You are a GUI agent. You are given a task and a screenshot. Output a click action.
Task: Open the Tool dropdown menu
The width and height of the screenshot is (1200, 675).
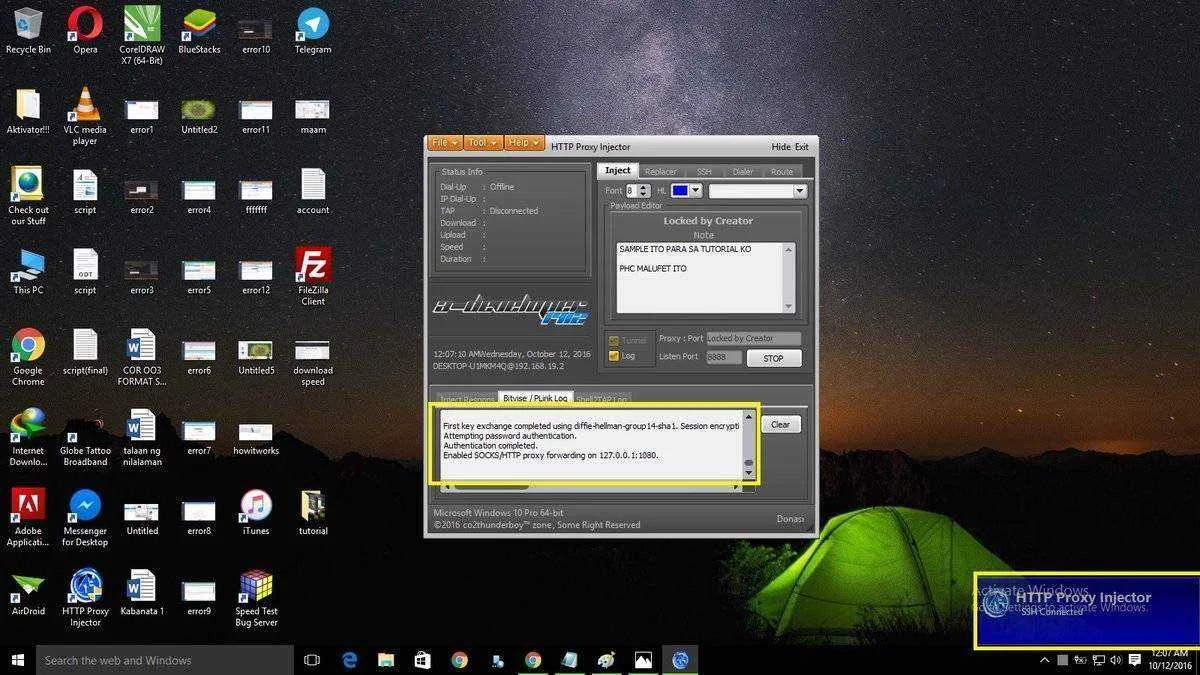click(483, 143)
